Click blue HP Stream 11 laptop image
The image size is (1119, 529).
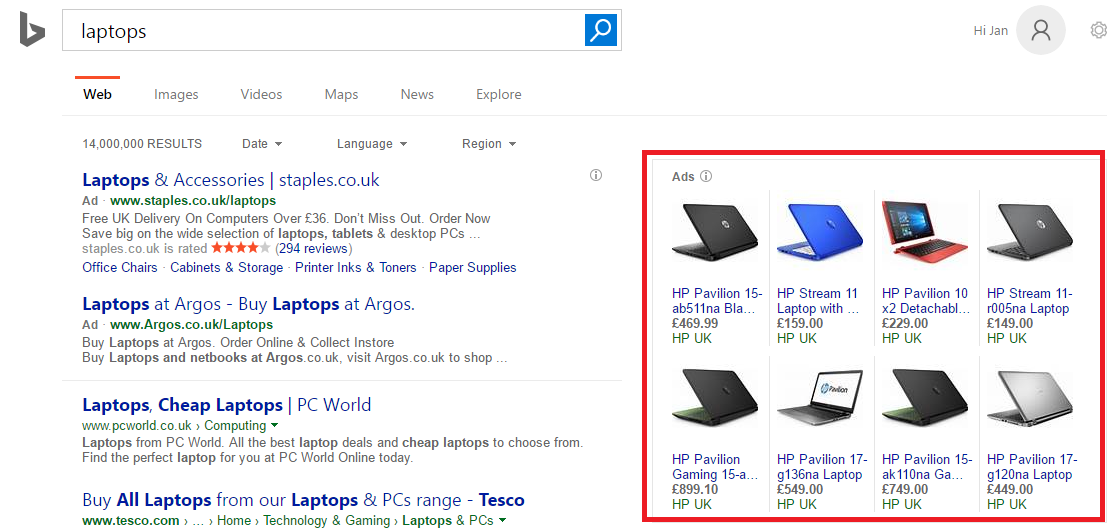coord(821,232)
